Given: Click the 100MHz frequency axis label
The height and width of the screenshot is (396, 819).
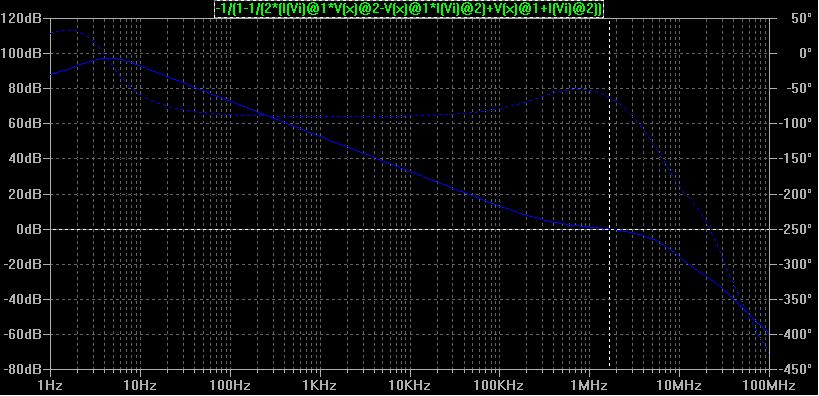Looking at the screenshot, I should pyautogui.click(x=770, y=386).
